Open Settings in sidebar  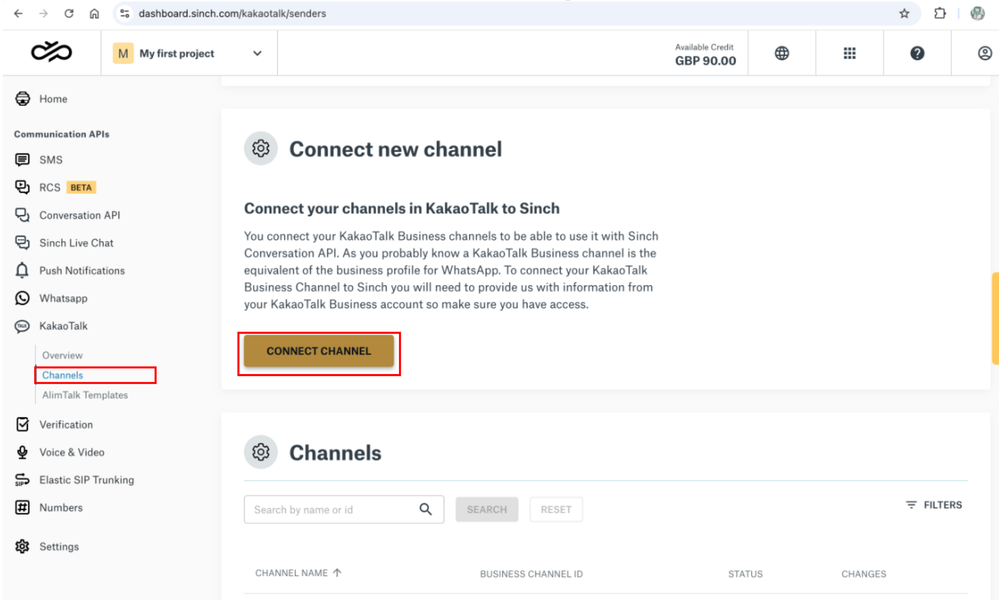[47, 546]
